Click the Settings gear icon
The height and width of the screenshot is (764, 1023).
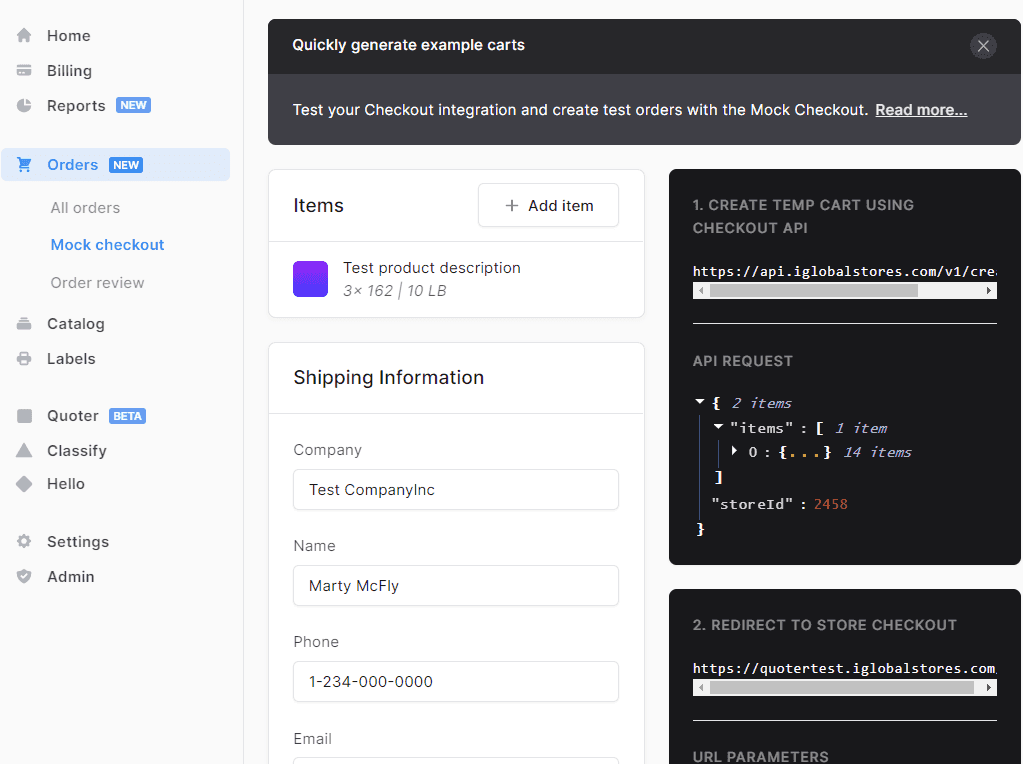[24, 542]
